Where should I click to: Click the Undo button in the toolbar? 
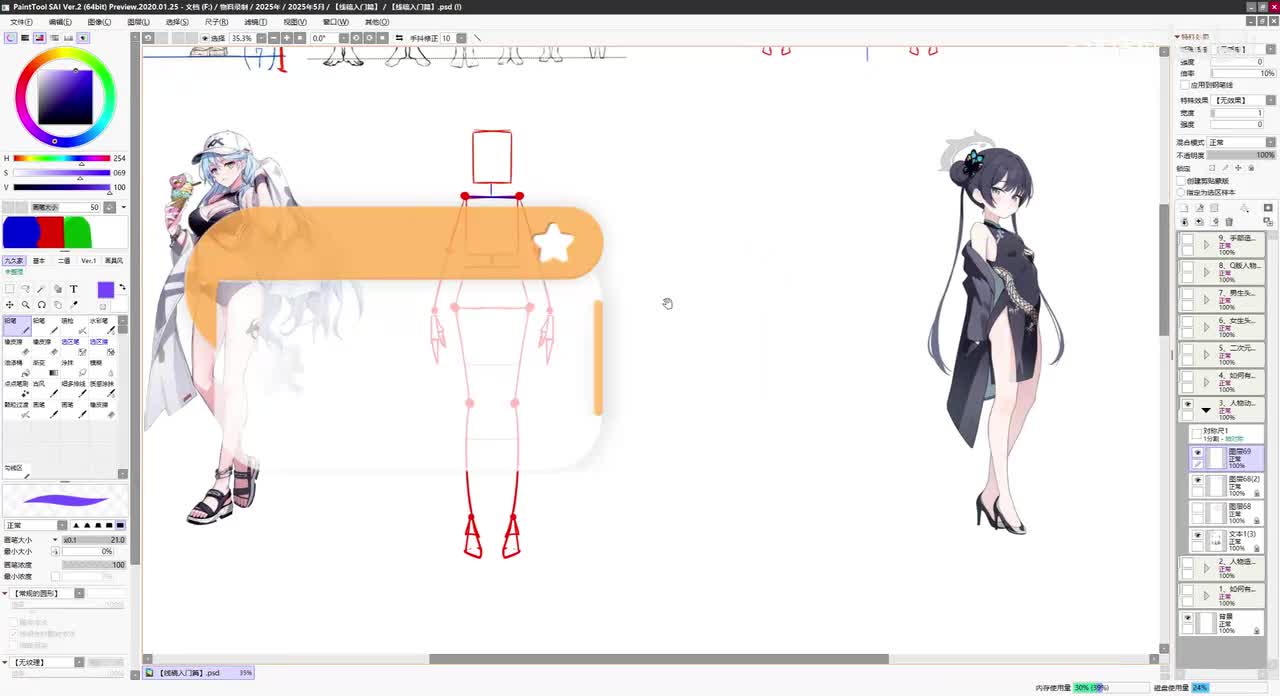148,38
